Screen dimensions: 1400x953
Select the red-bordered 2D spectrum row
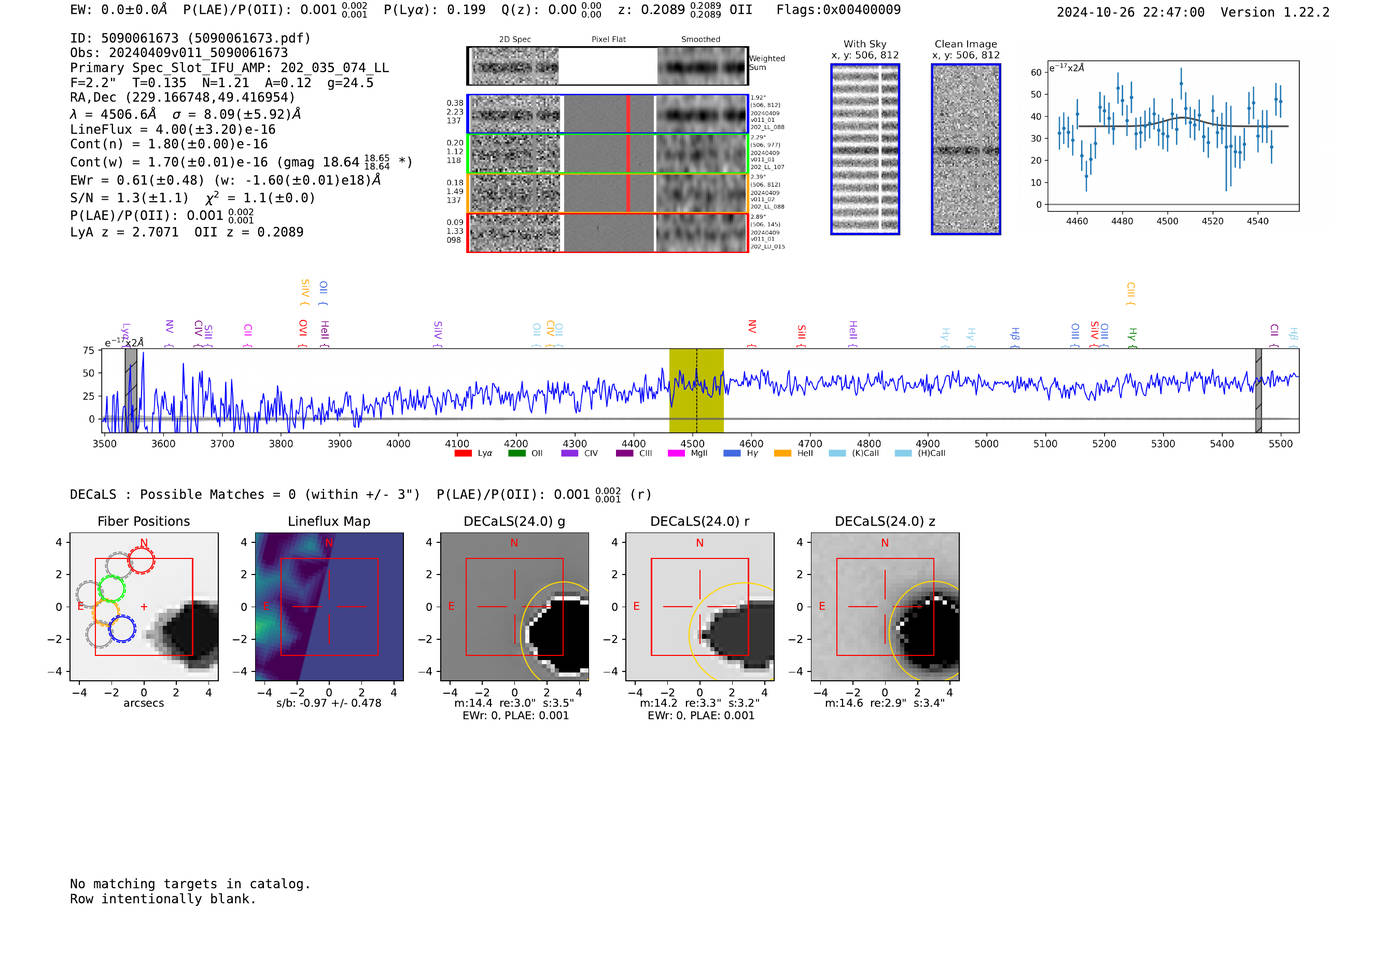point(608,232)
